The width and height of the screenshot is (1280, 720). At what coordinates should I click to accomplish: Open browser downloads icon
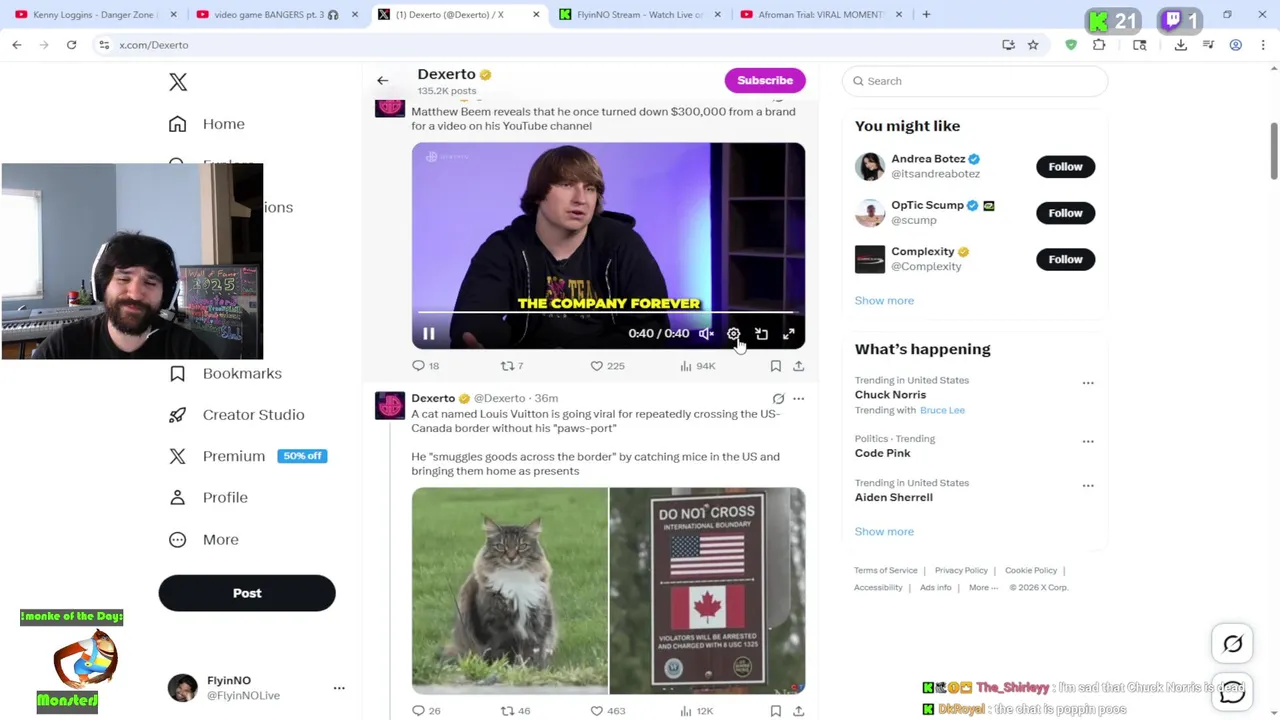click(x=1181, y=45)
